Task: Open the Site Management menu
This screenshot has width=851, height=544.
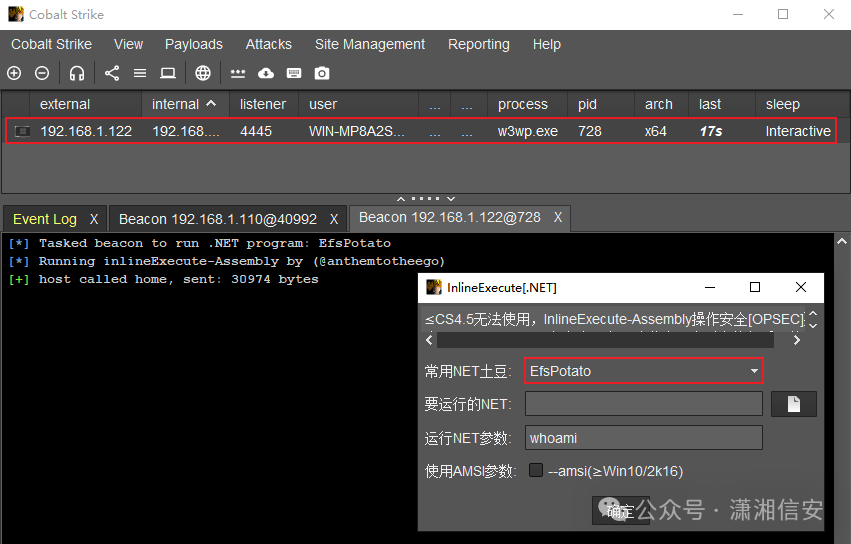Action: click(x=370, y=45)
